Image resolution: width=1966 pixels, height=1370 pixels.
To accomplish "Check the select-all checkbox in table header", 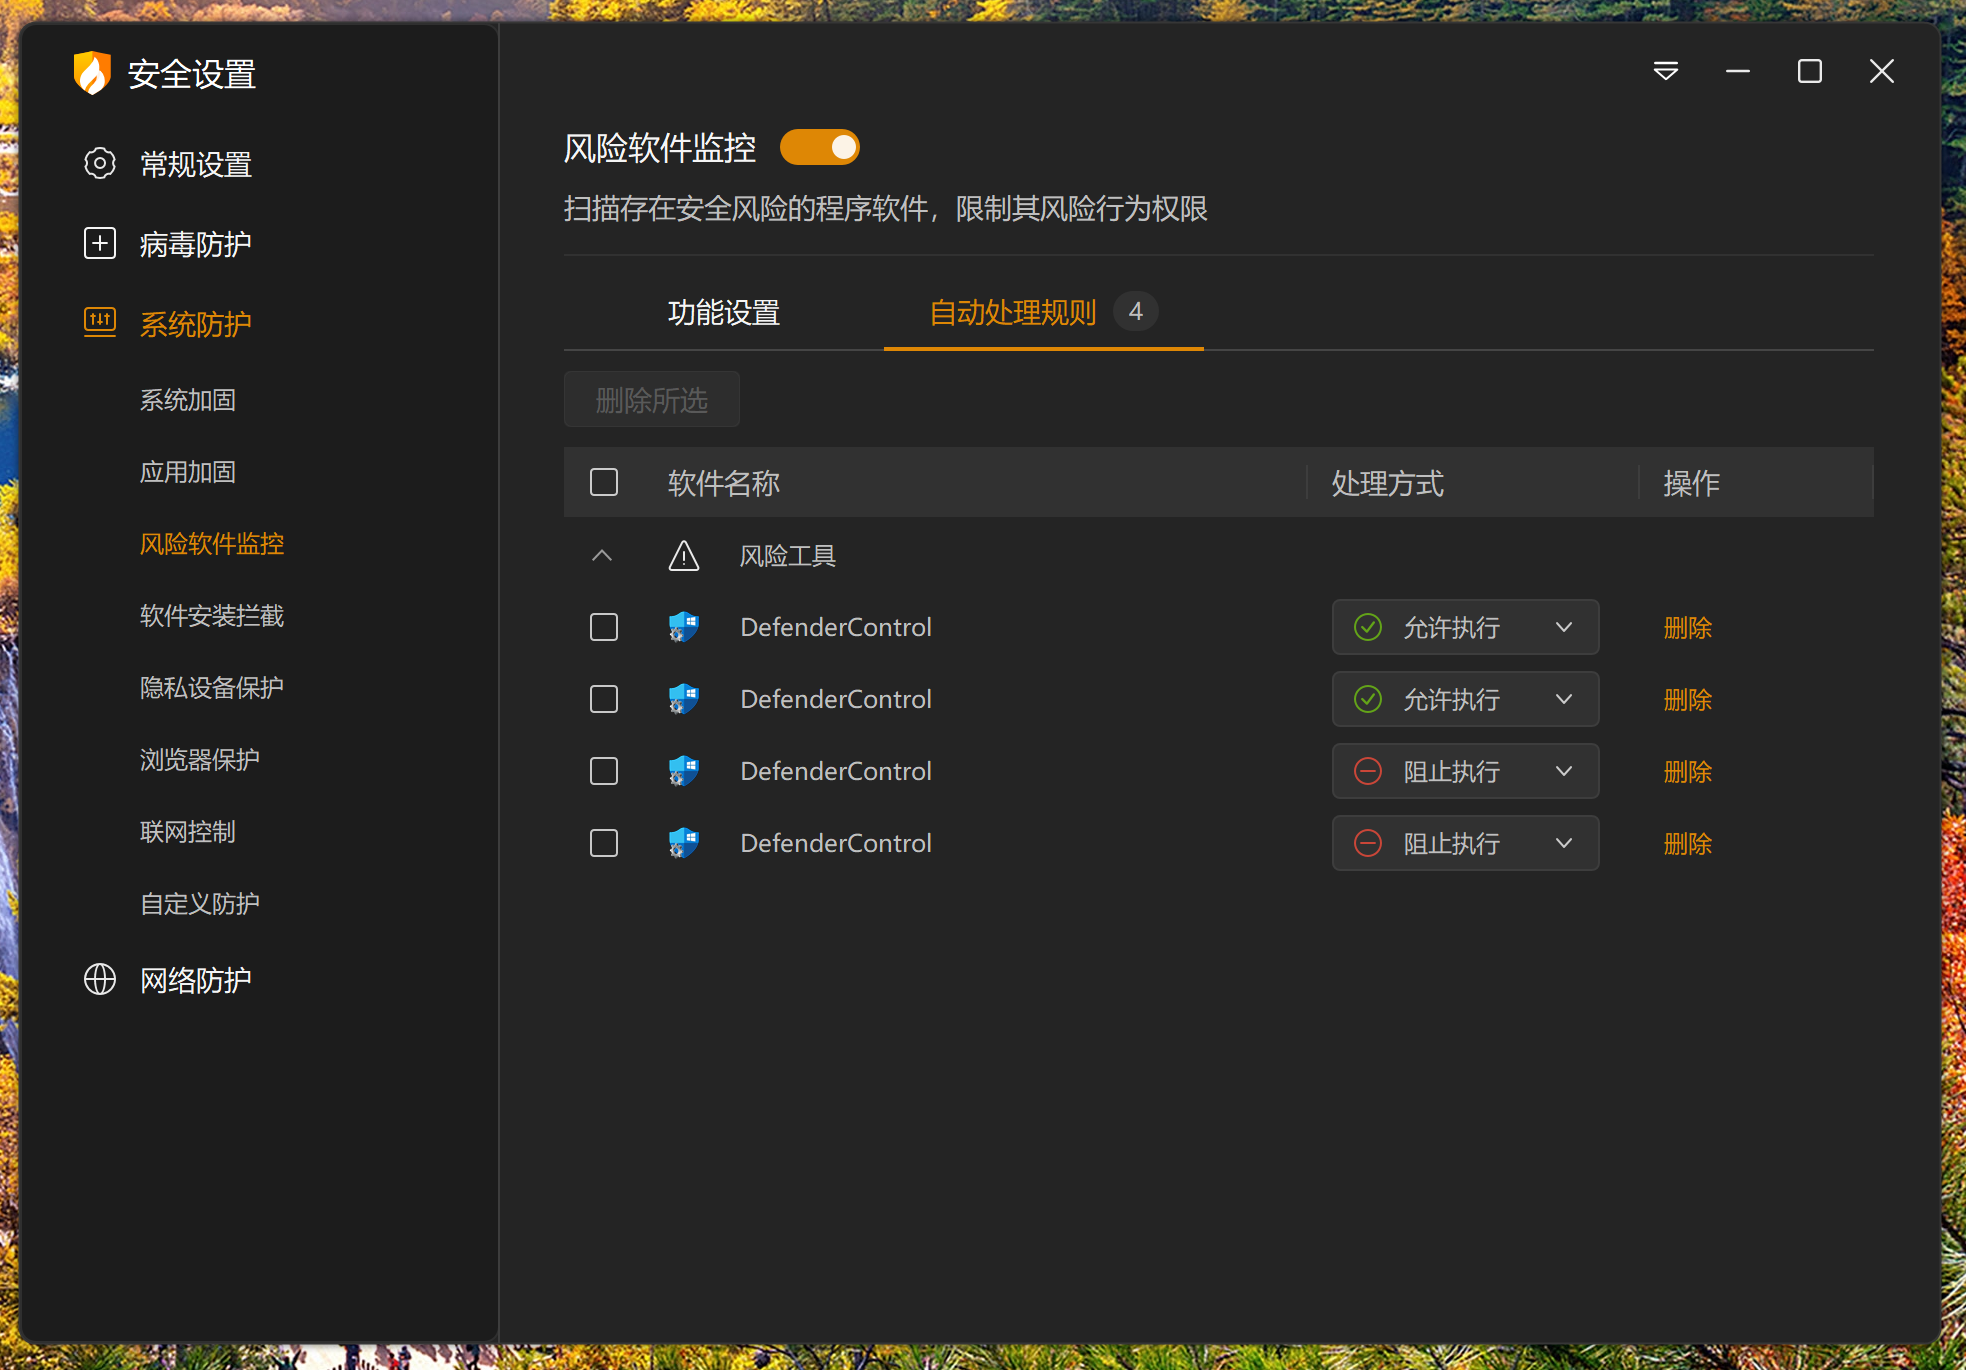I will tap(604, 482).
